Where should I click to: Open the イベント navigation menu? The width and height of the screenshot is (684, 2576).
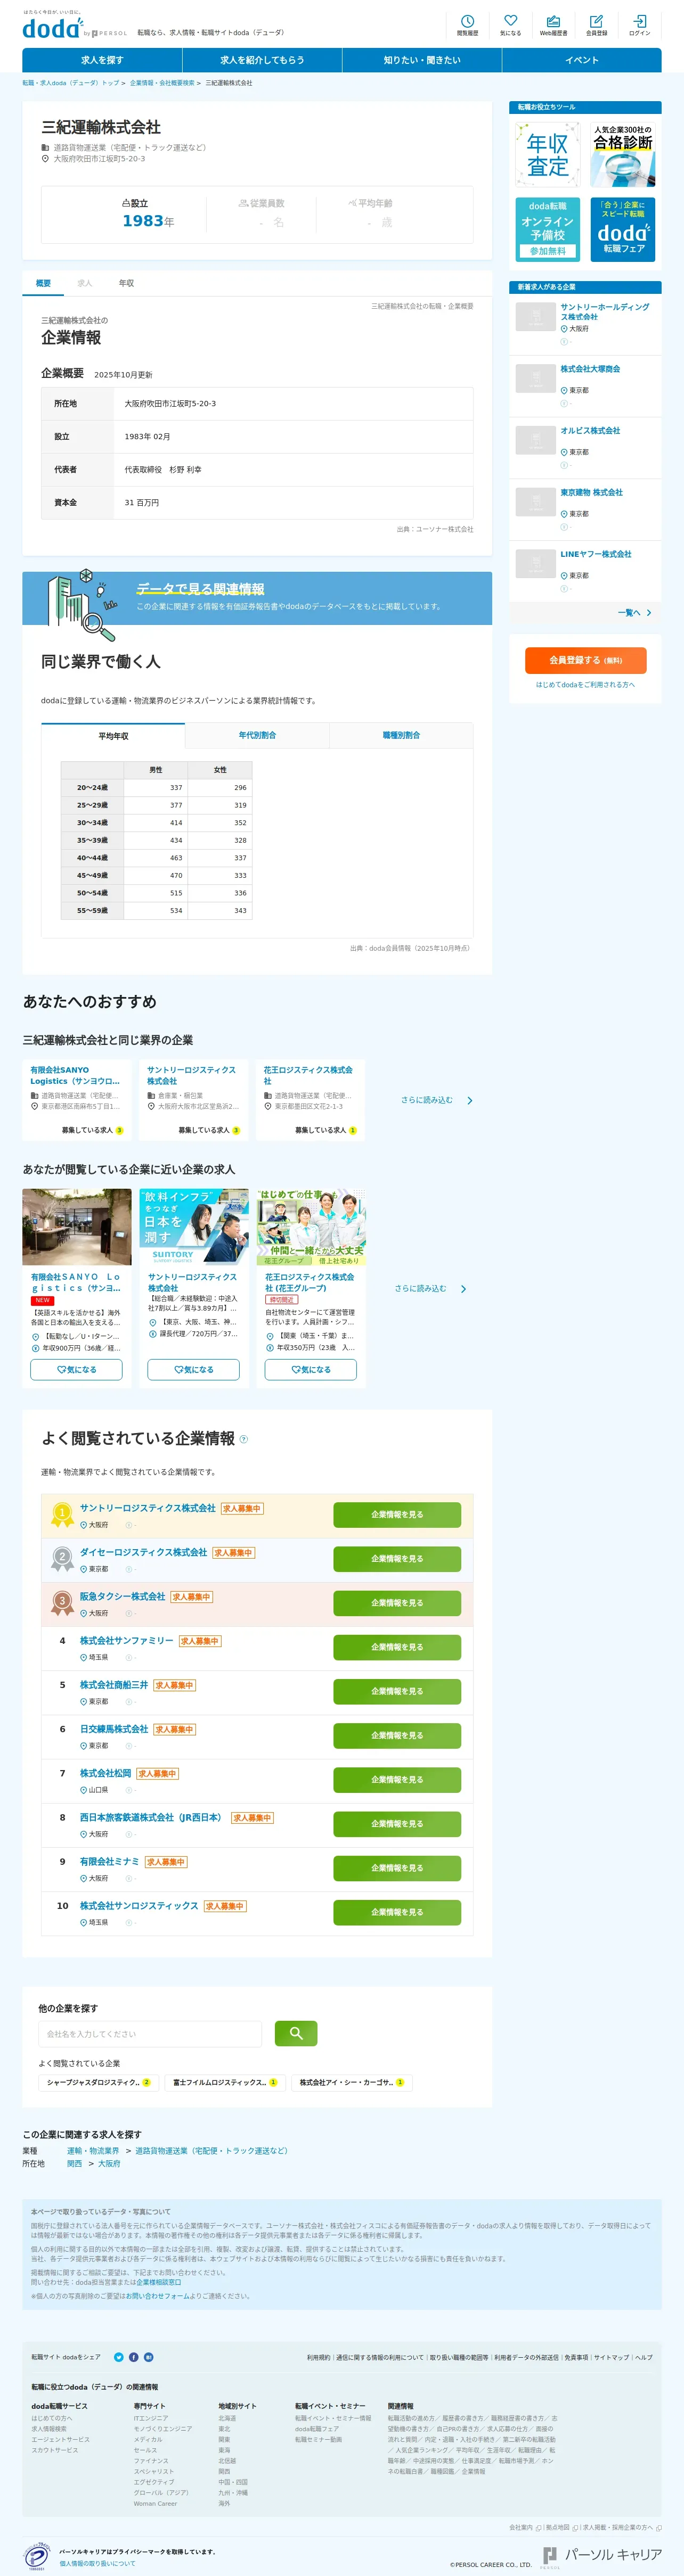[582, 60]
